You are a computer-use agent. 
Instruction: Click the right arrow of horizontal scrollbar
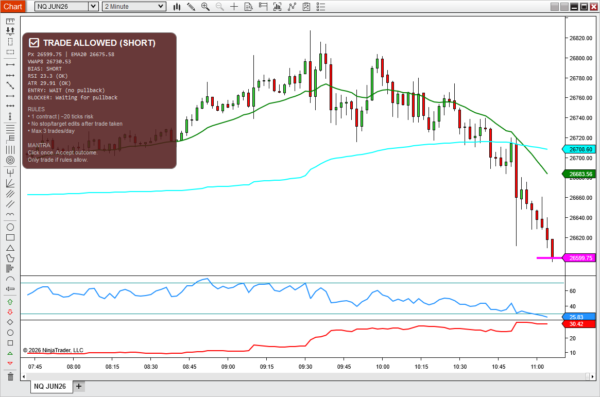(x=592, y=377)
